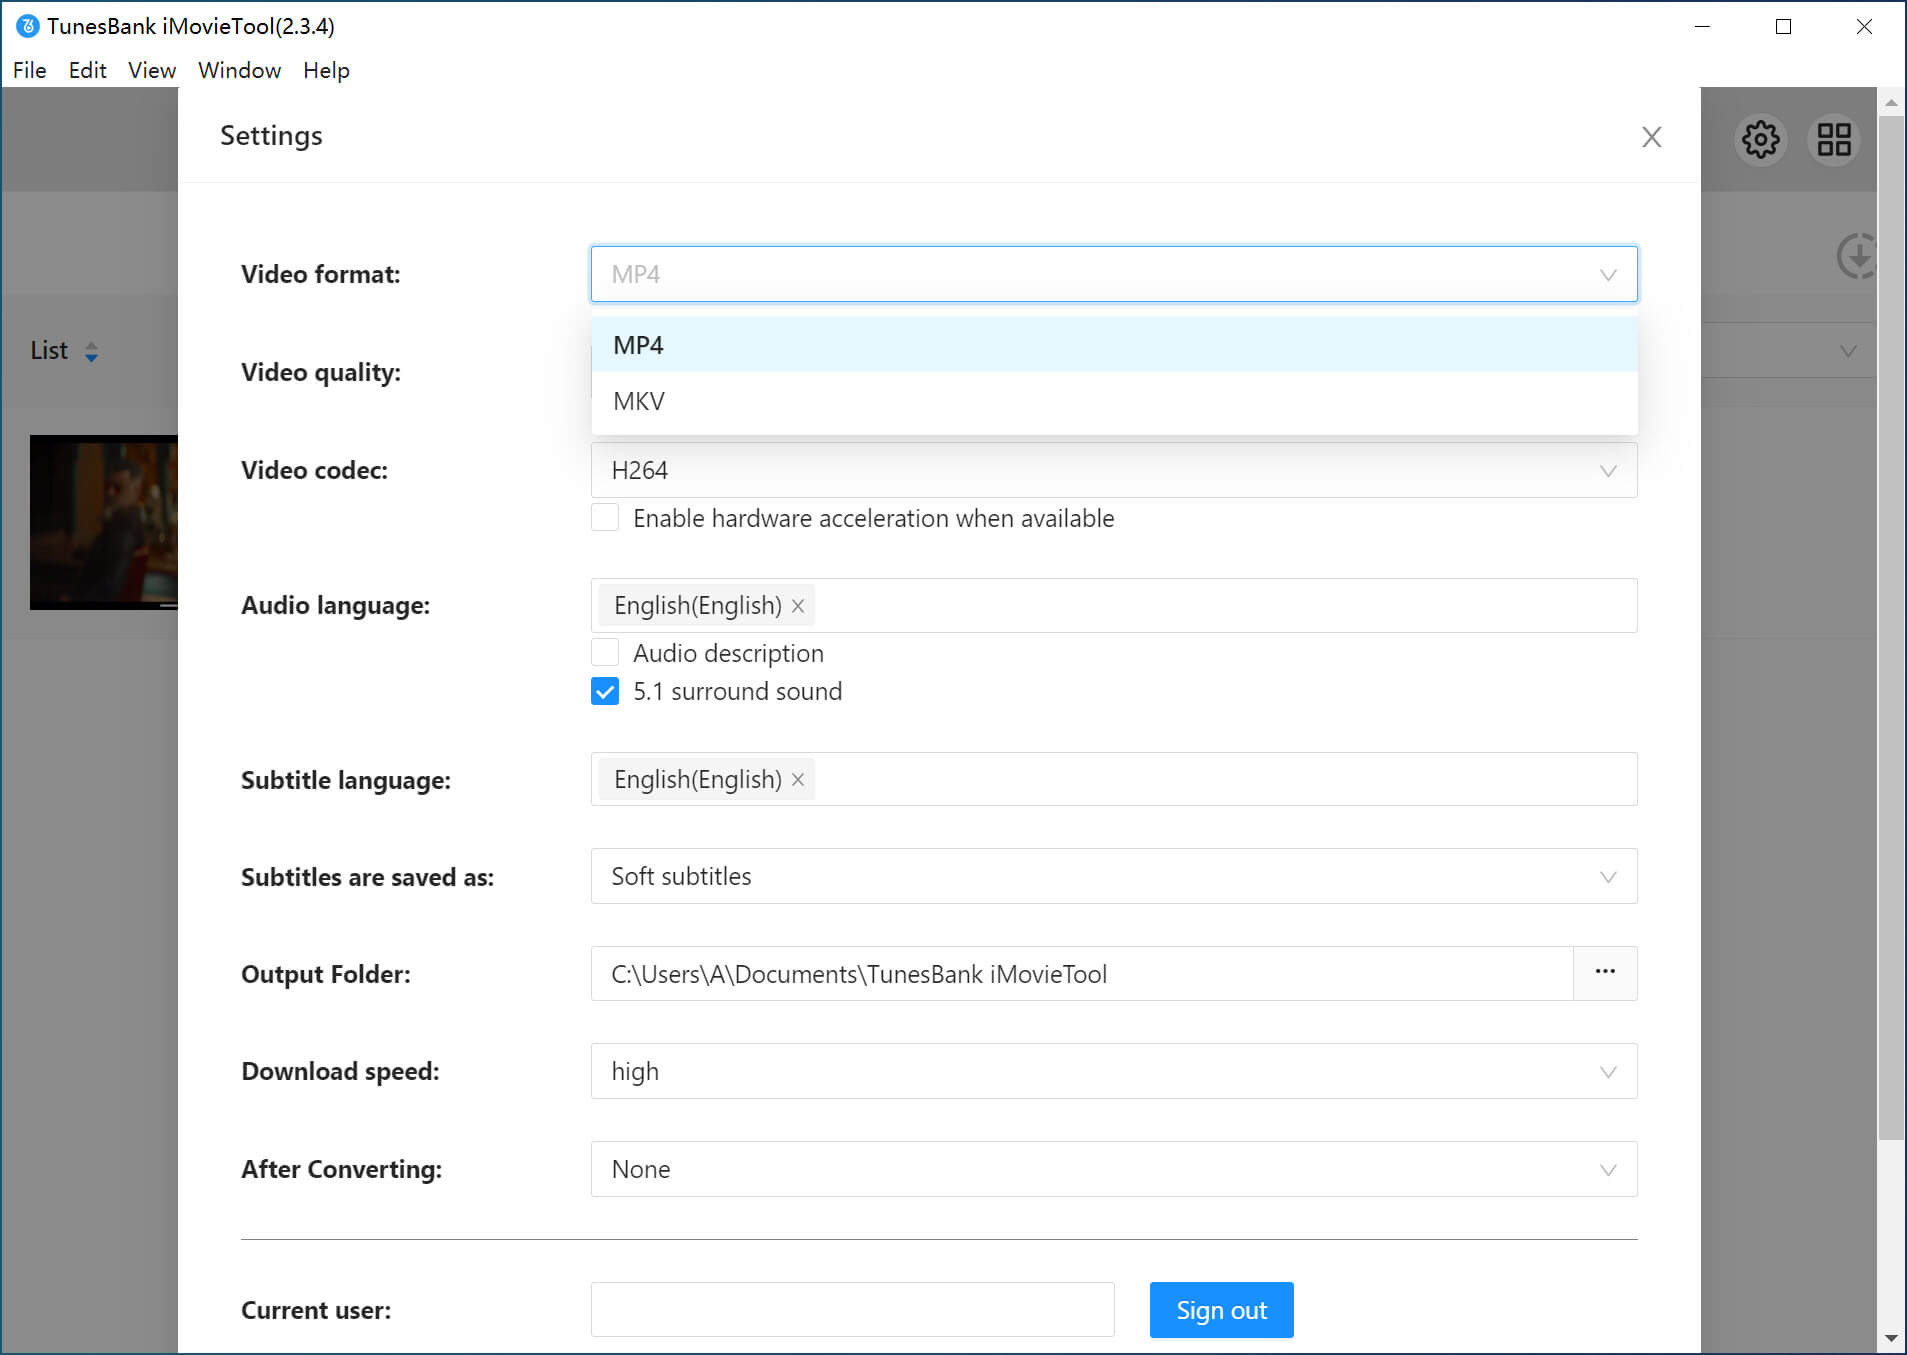Select MKV from video format list
The height and width of the screenshot is (1355, 1907).
(x=1114, y=401)
